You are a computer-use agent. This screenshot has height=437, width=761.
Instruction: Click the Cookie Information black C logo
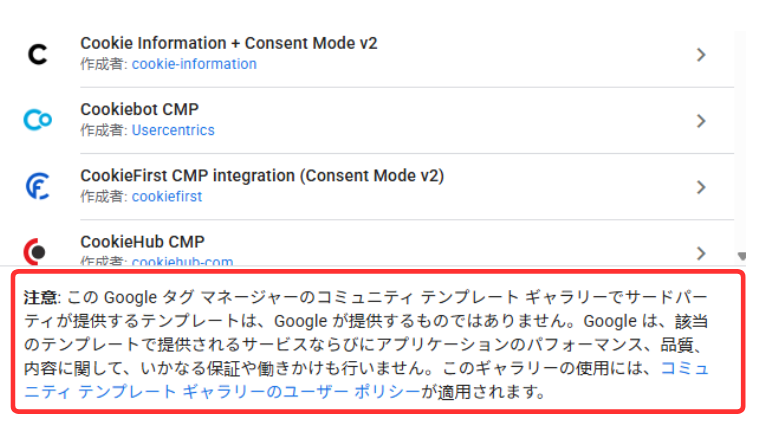[x=37, y=54]
